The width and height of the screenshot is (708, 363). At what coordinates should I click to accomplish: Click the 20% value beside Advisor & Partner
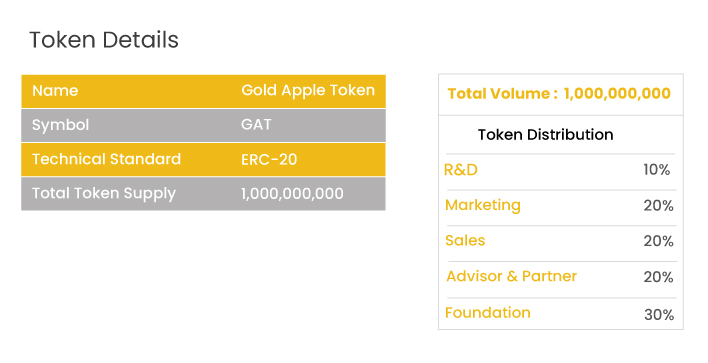(x=658, y=277)
